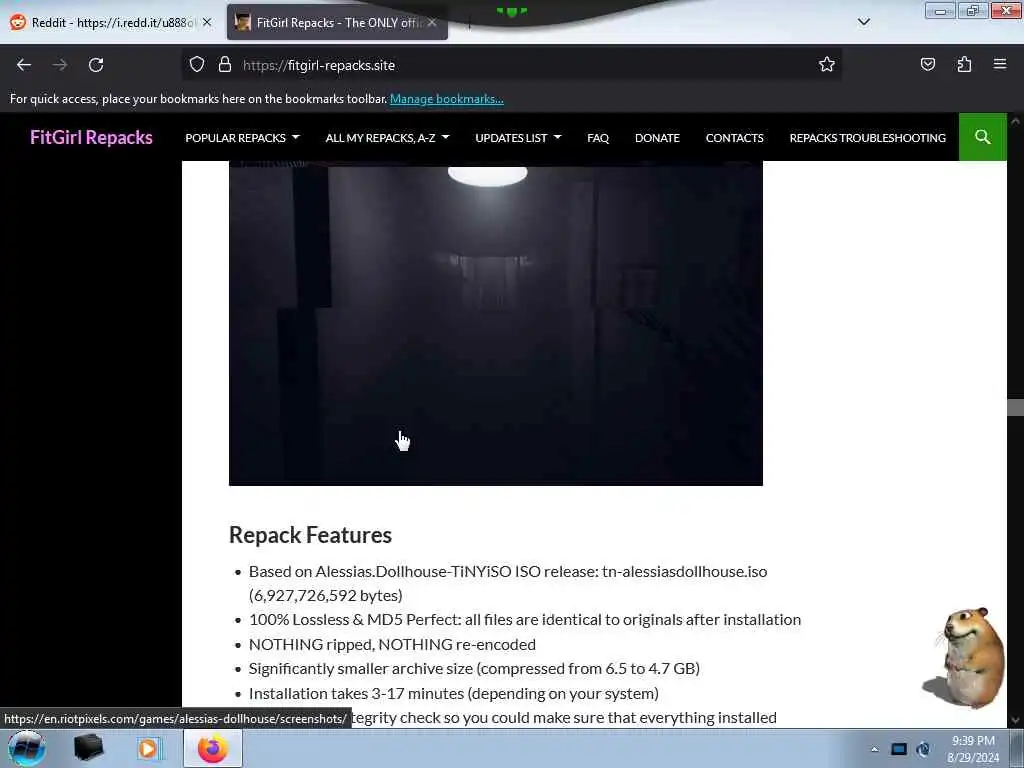Open the Extensions puzzle icon
The width and height of the screenshot is (1024, 768).
pyautogui.click(x=964, y=65)
